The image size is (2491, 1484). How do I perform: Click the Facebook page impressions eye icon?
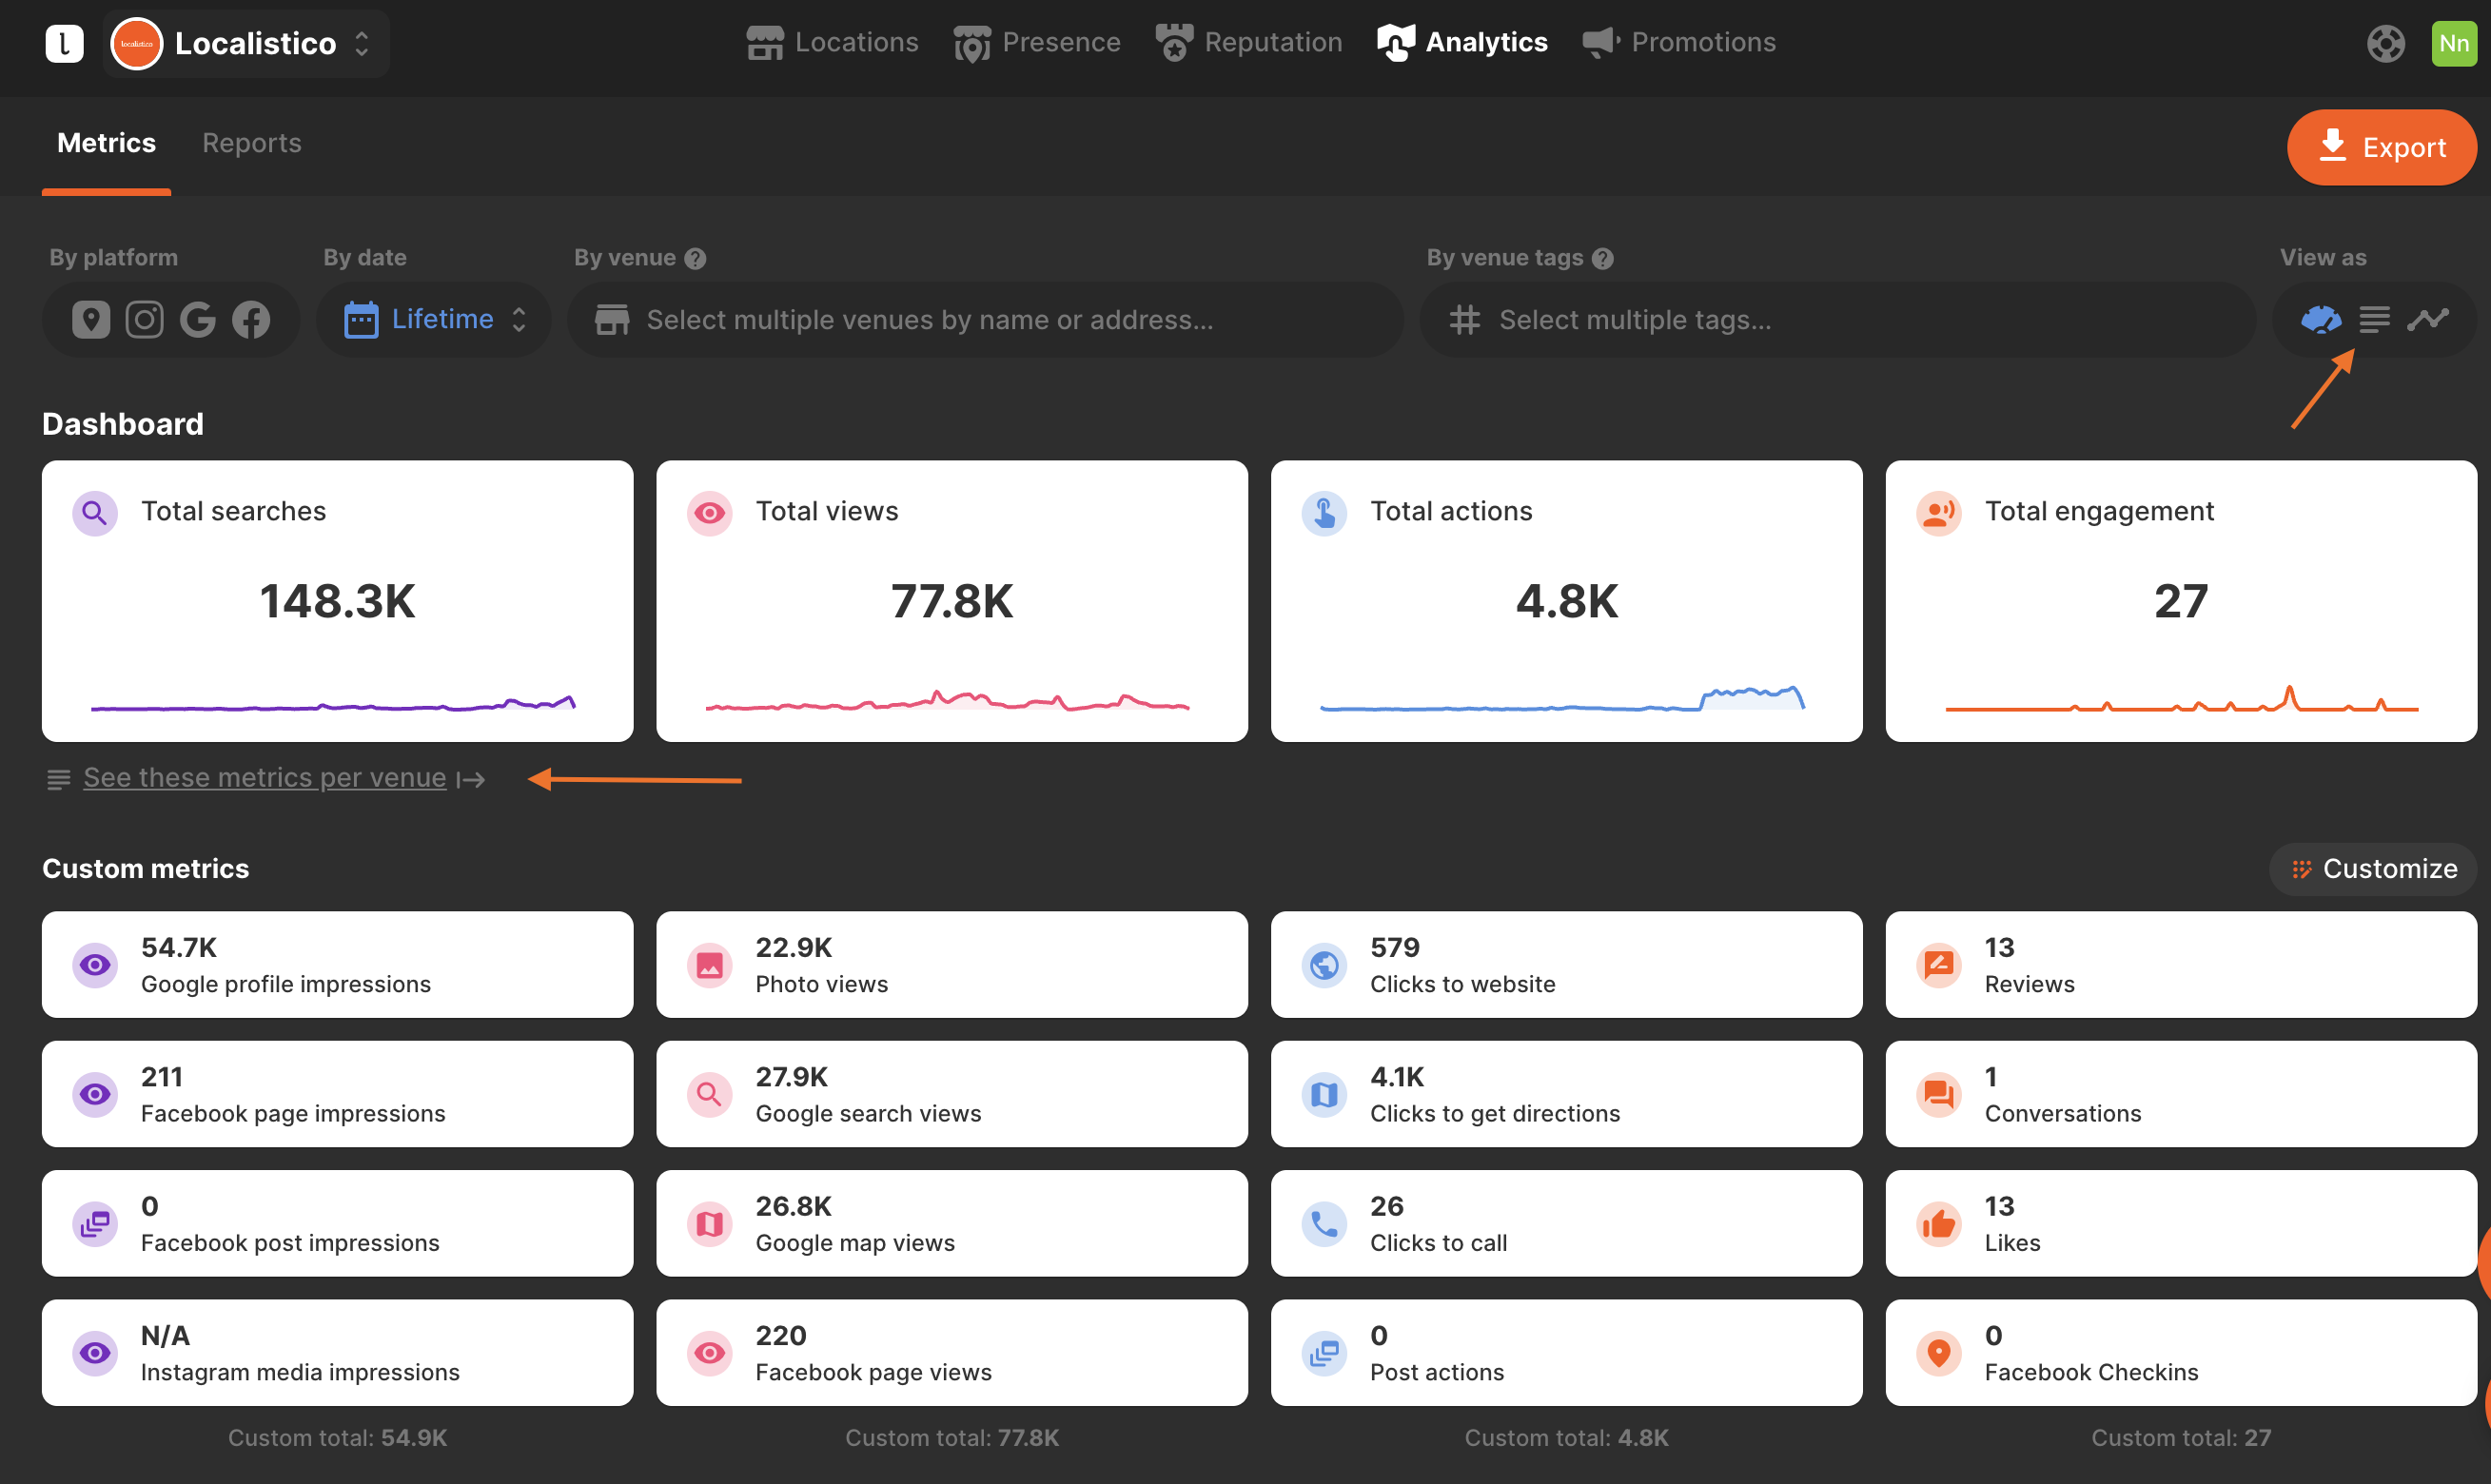pyautogui.click(x=95, y=1095)
